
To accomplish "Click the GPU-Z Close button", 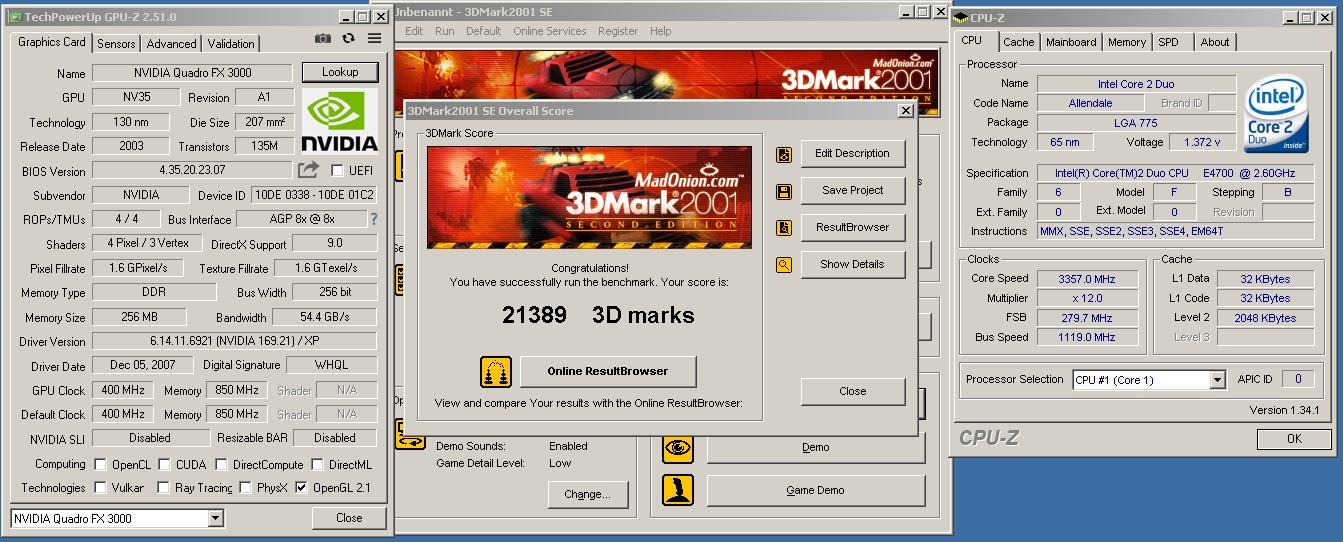I will click(349, 518).
